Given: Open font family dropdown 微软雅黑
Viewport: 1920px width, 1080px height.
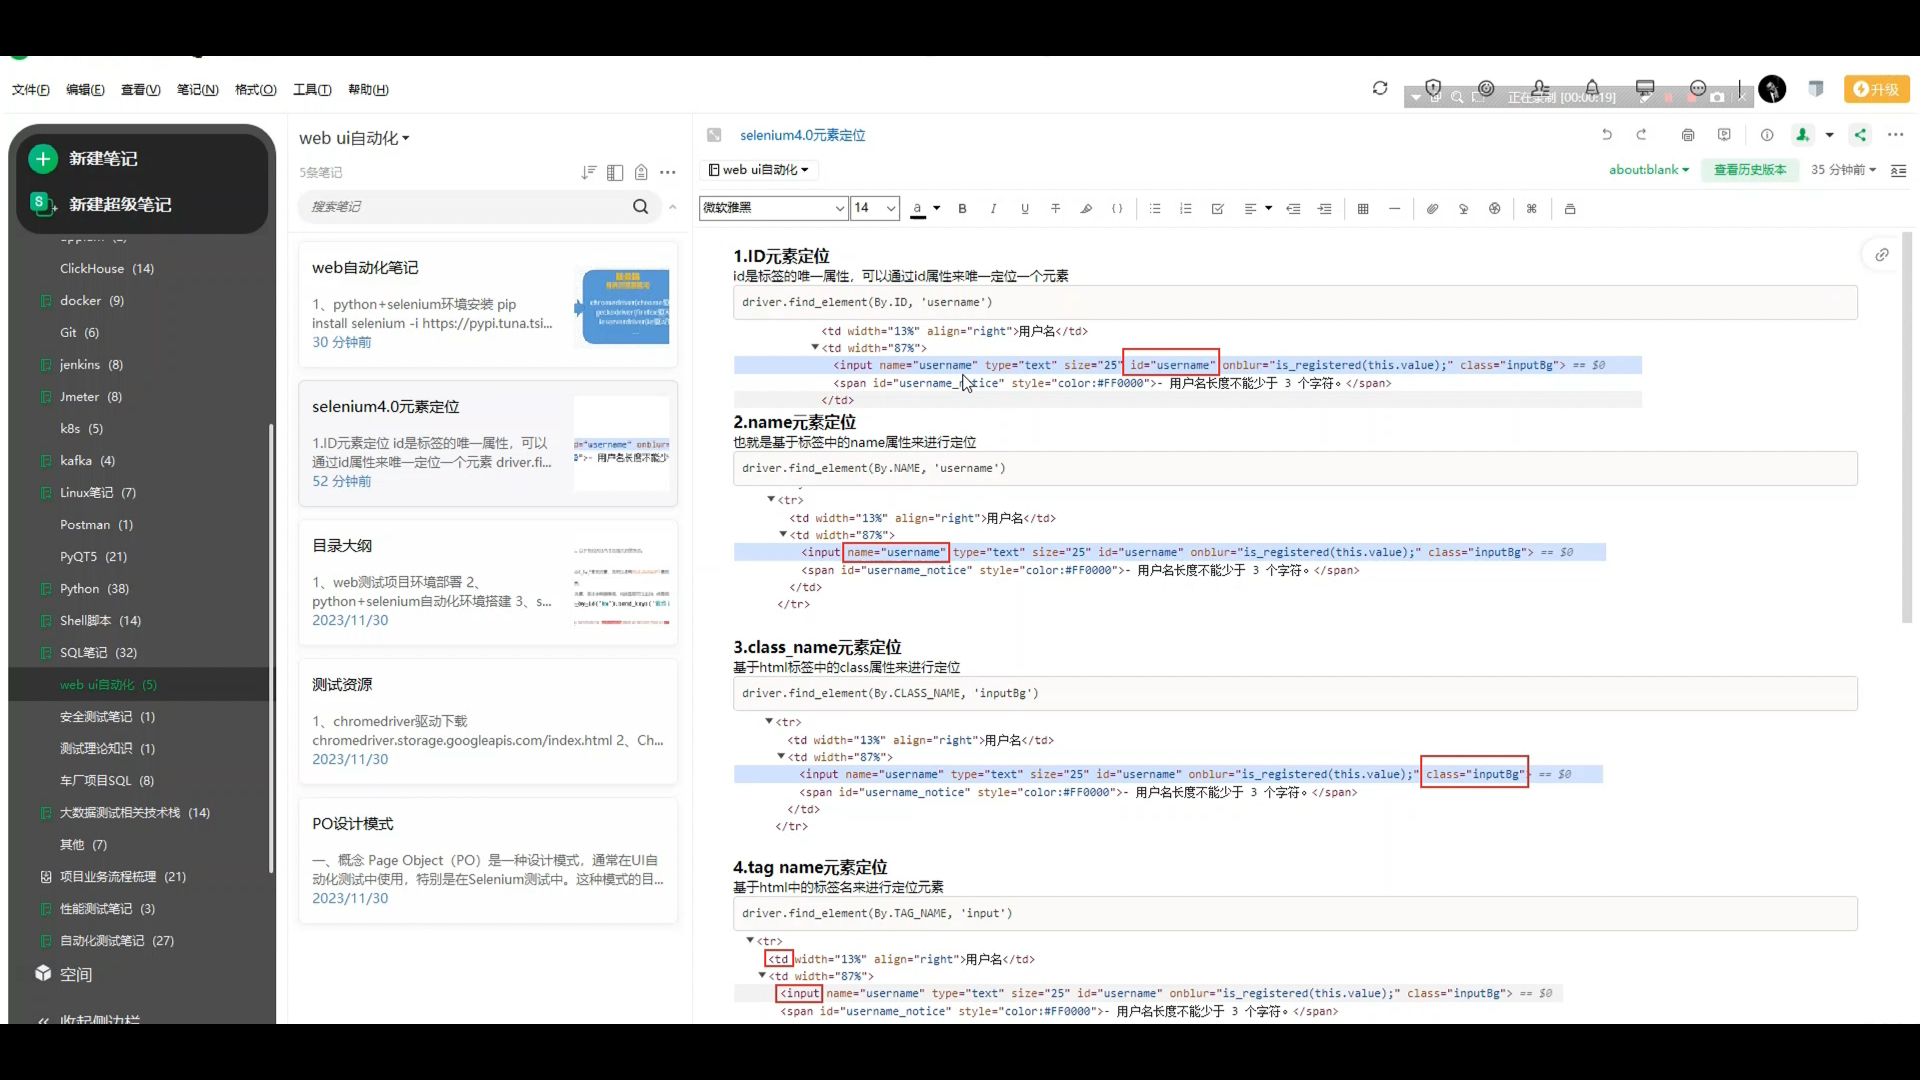Looking at the screenshot, I should [773, 208].
